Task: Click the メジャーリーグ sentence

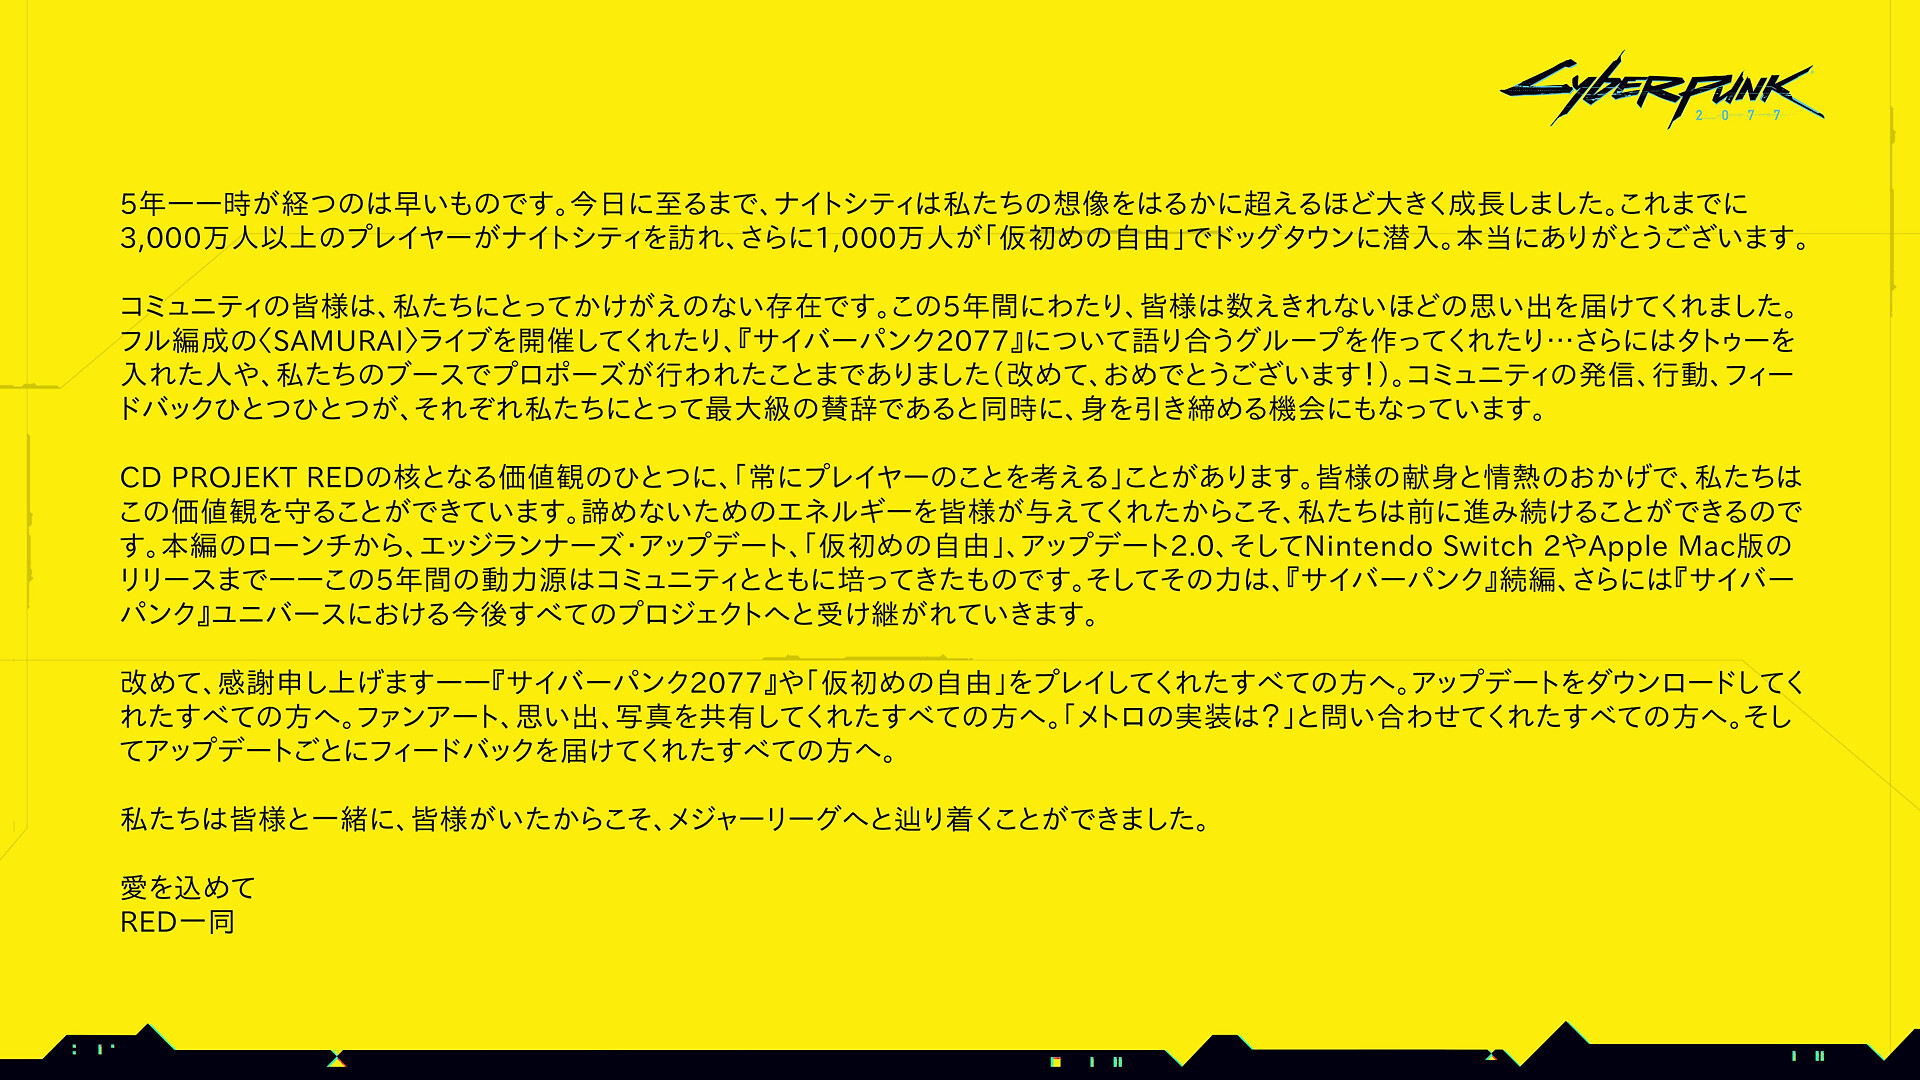Action: 665,819
